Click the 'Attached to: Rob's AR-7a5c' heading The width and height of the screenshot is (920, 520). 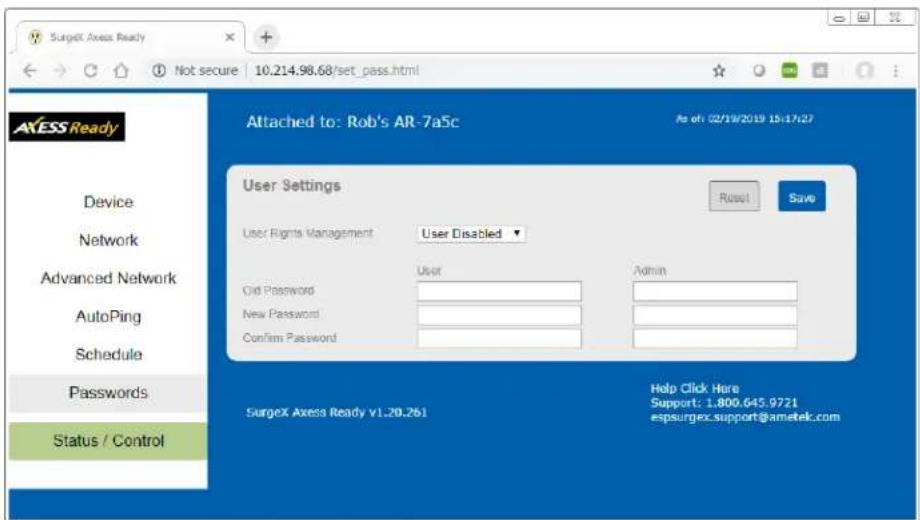click(x=353, y=122)
